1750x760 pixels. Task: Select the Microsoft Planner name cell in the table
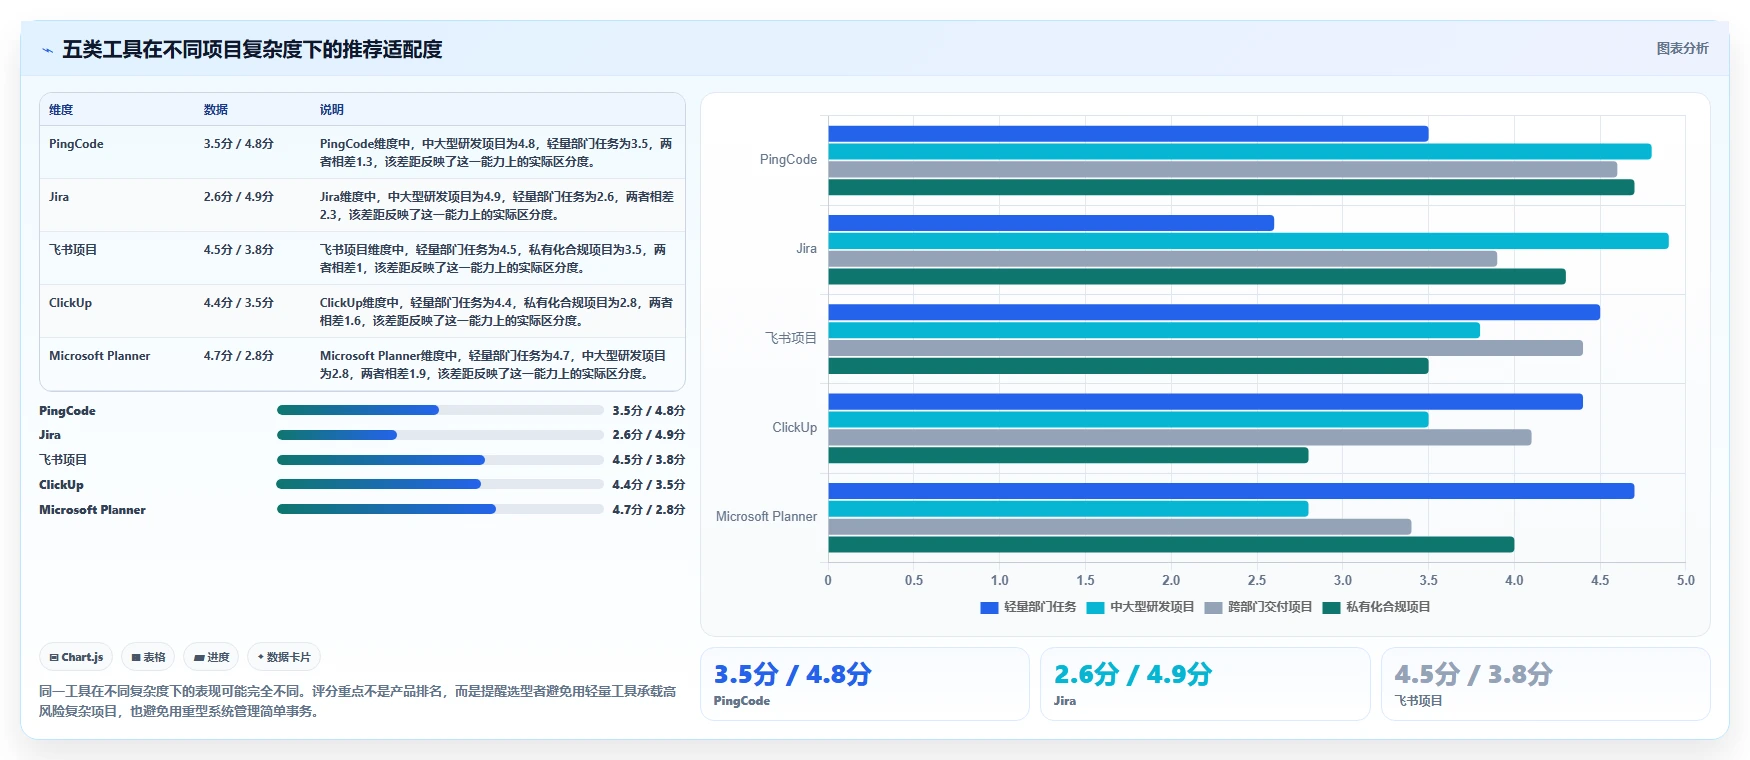point(100,356)
